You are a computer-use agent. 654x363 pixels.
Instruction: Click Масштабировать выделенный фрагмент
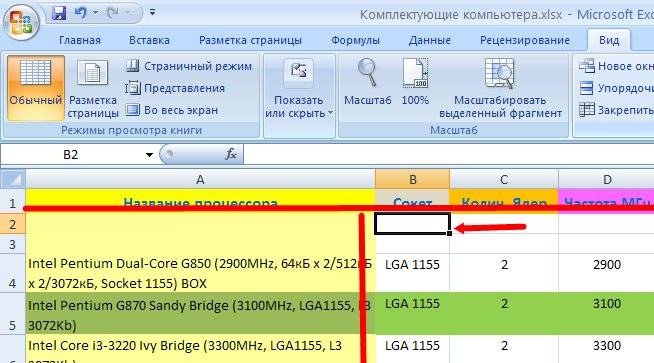pyautogui.click(x=501, y=88)
